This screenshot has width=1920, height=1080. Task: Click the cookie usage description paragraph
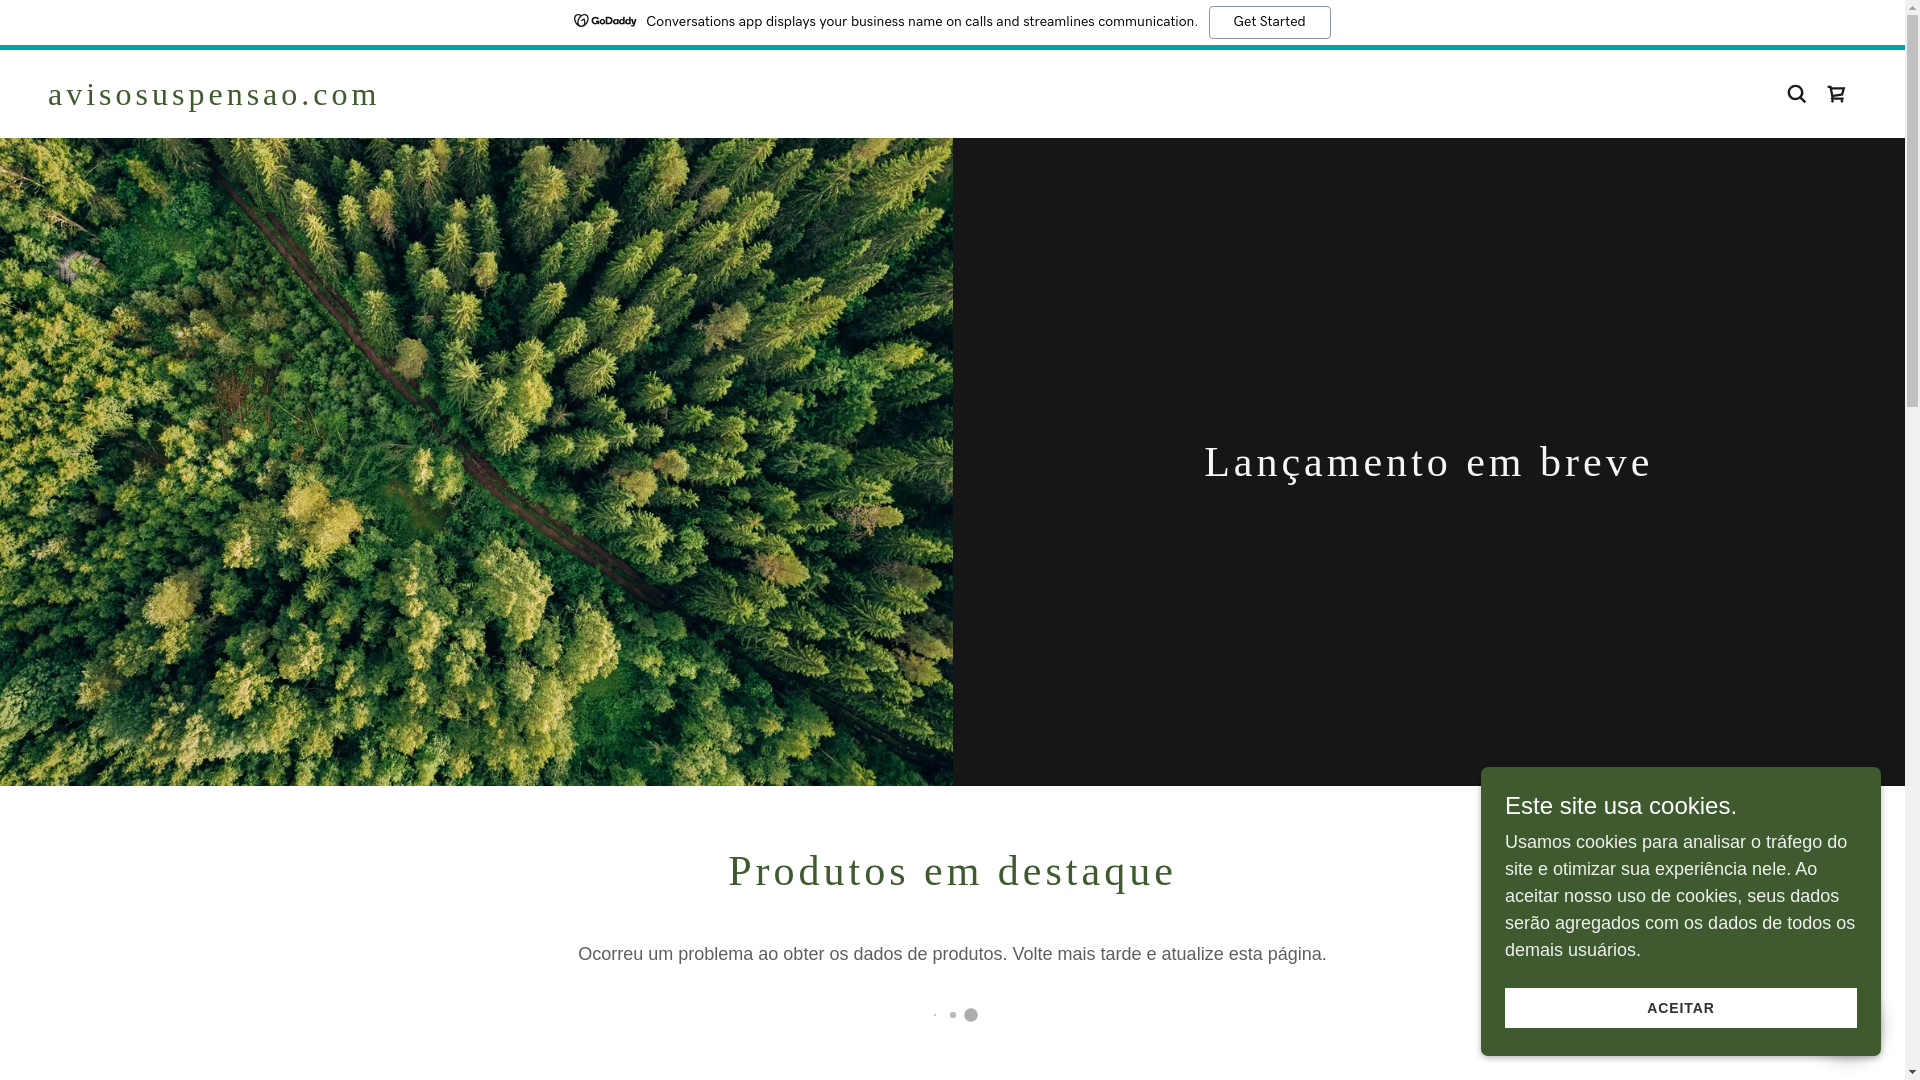(x=1679, y=896)
